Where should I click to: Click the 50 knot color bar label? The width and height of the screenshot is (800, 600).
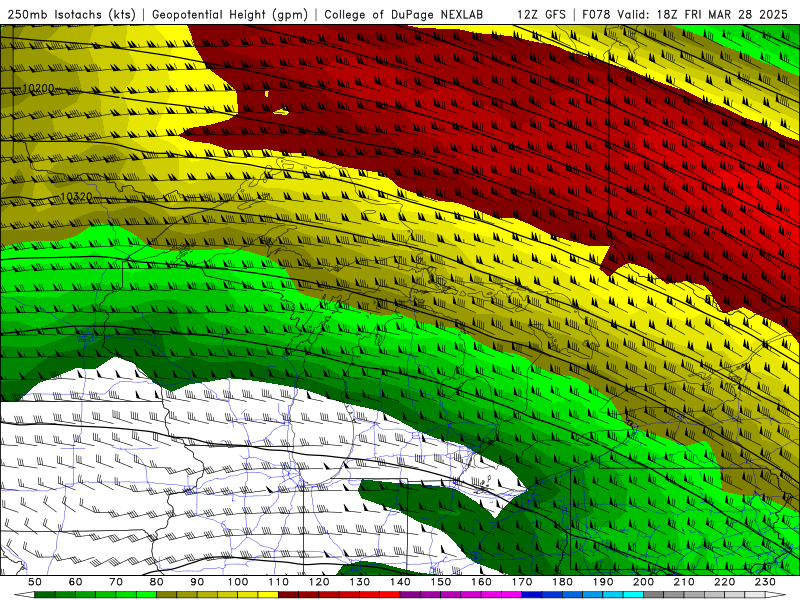click(35, 582)
